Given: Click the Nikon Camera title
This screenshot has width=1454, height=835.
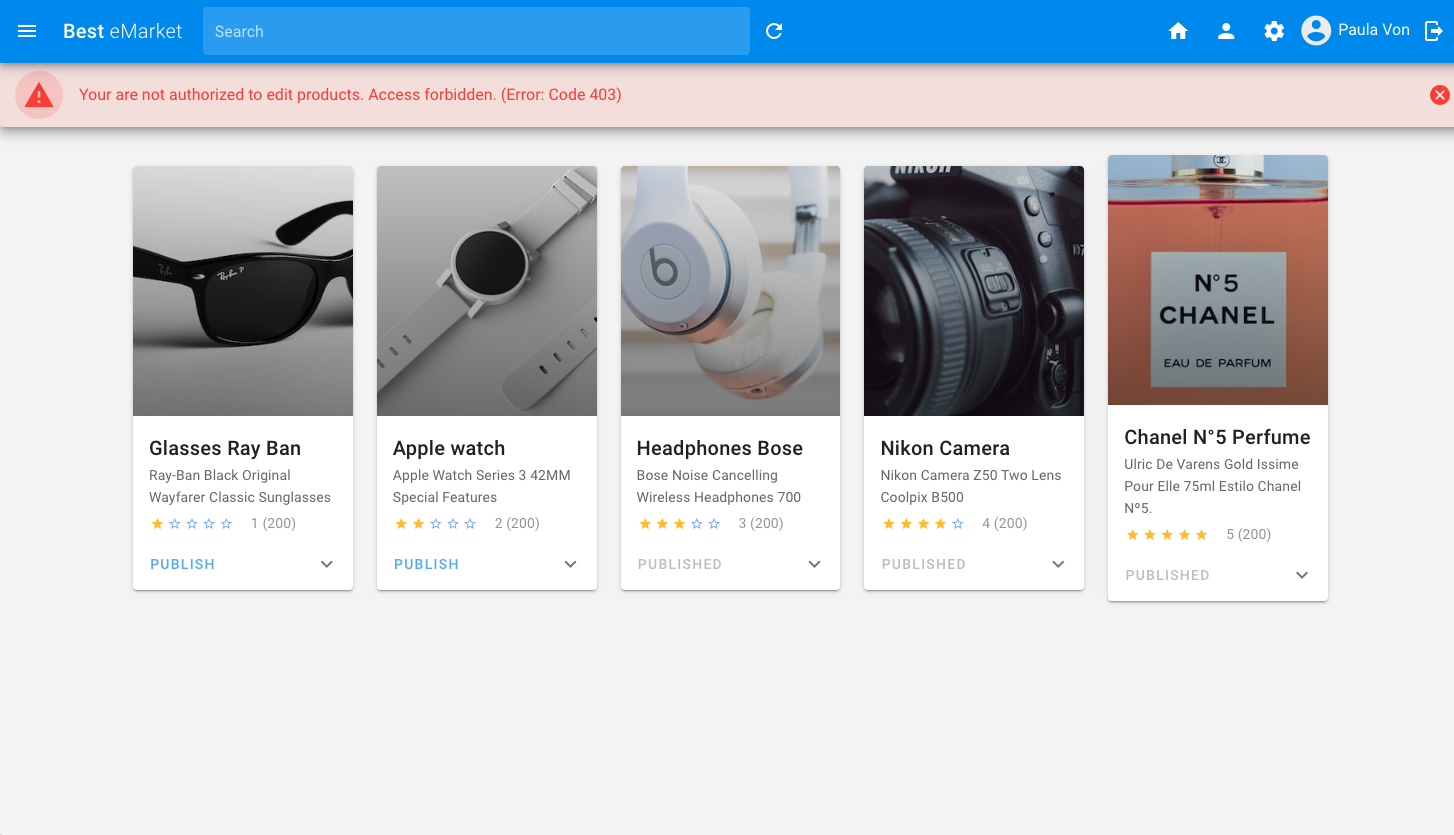Looking at the screenshot, I should [945, 448].
